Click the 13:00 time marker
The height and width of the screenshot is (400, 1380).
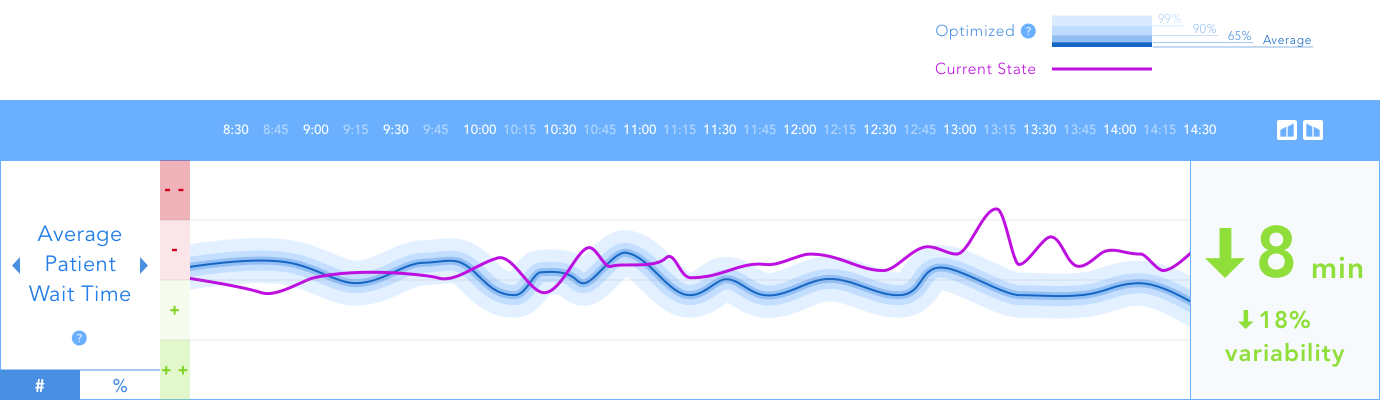[960, 130]
